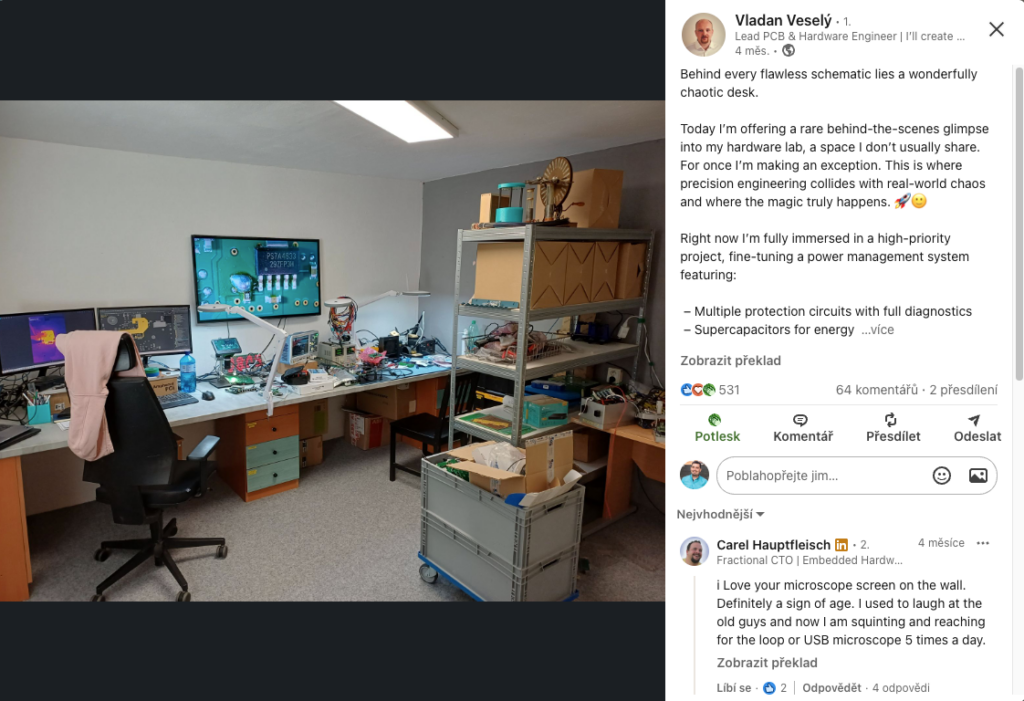Click the Potlesk reaction icon

(715, 419)
